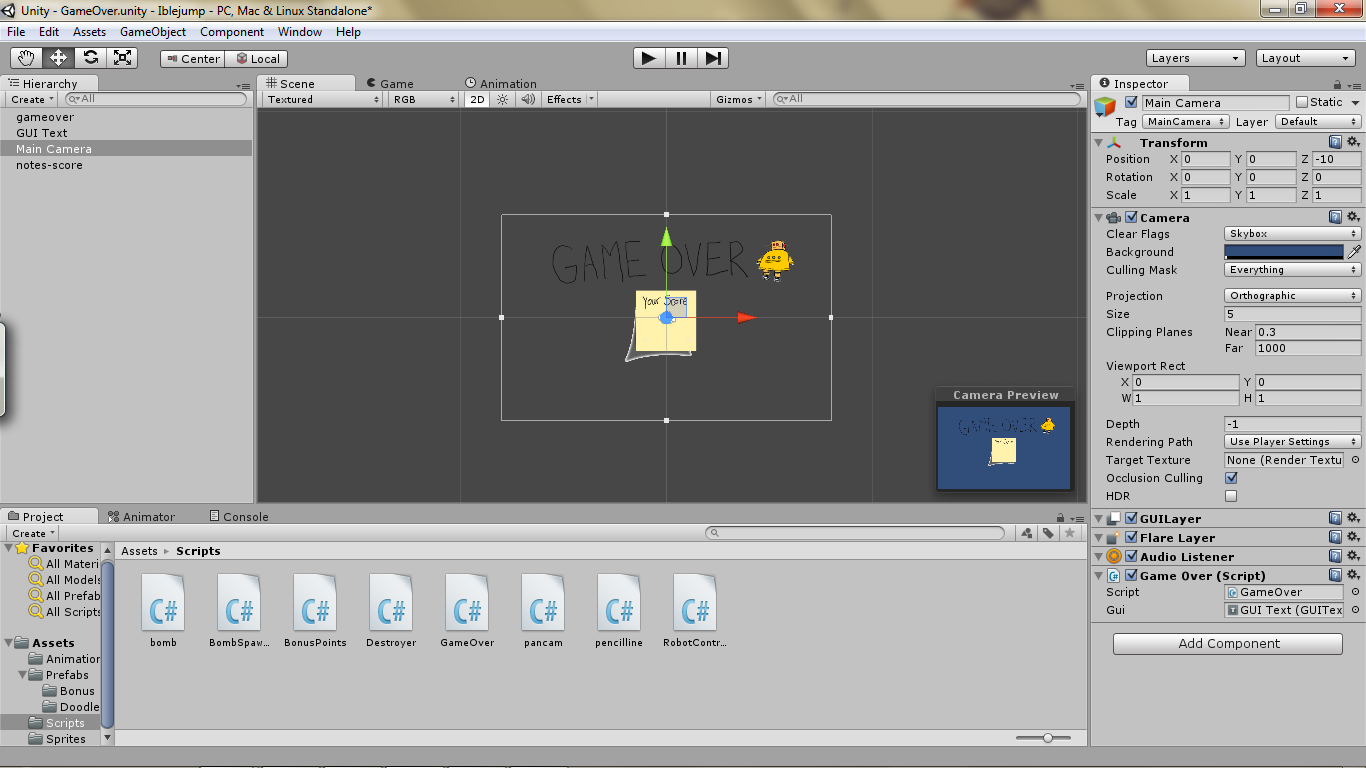Open the GameObject menu
This screenshot has height=768, width=1366.
pyautogui.click(x=153, y=32)
